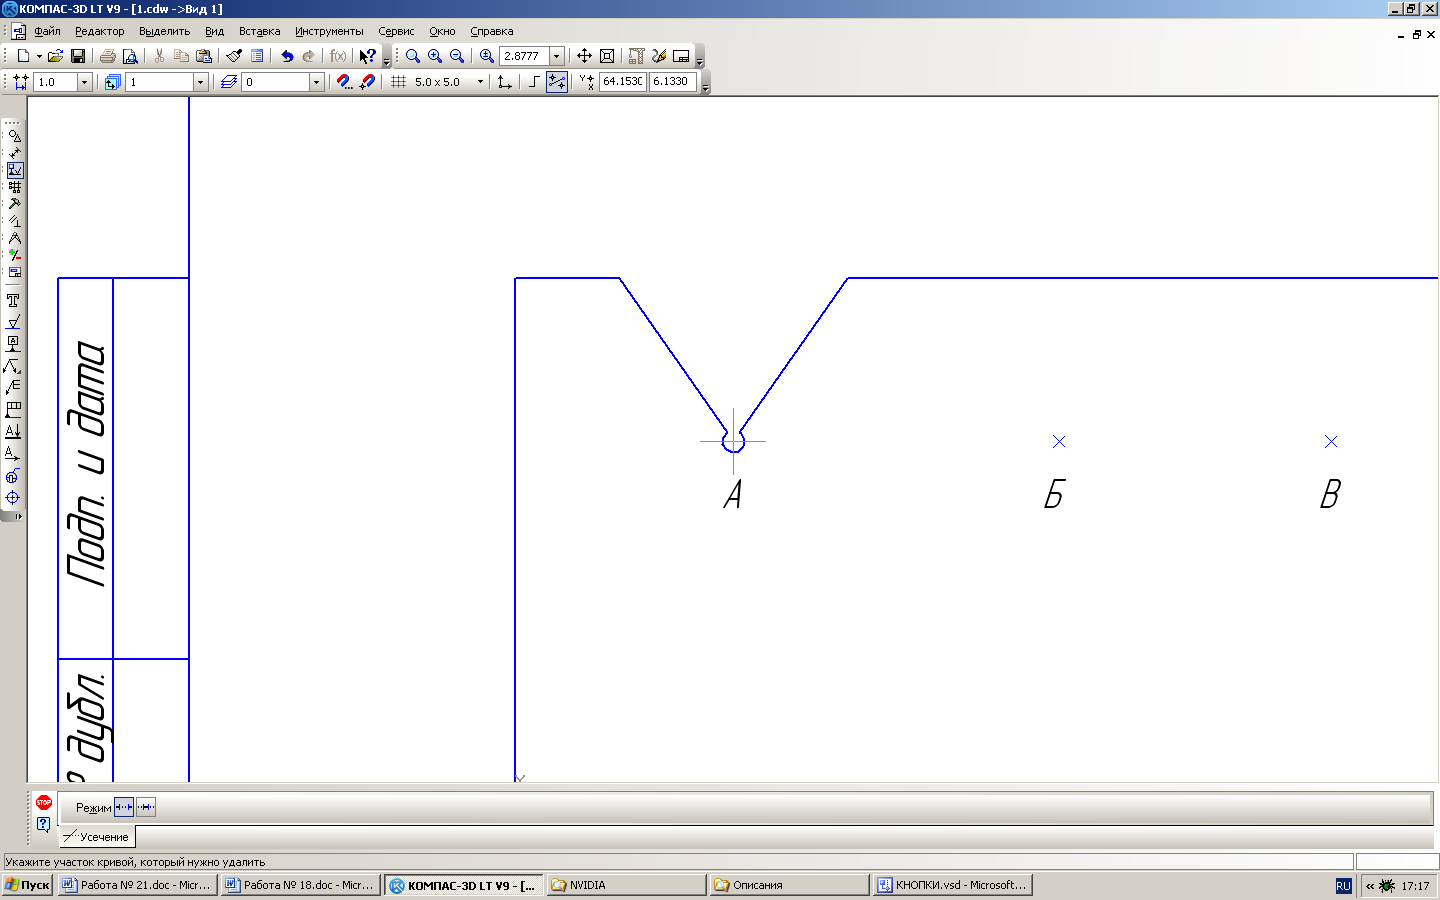Image resolution: width=1440 pixels, height=900 pixels.
Task: Open the layer number dropdown
Action: 316,82
